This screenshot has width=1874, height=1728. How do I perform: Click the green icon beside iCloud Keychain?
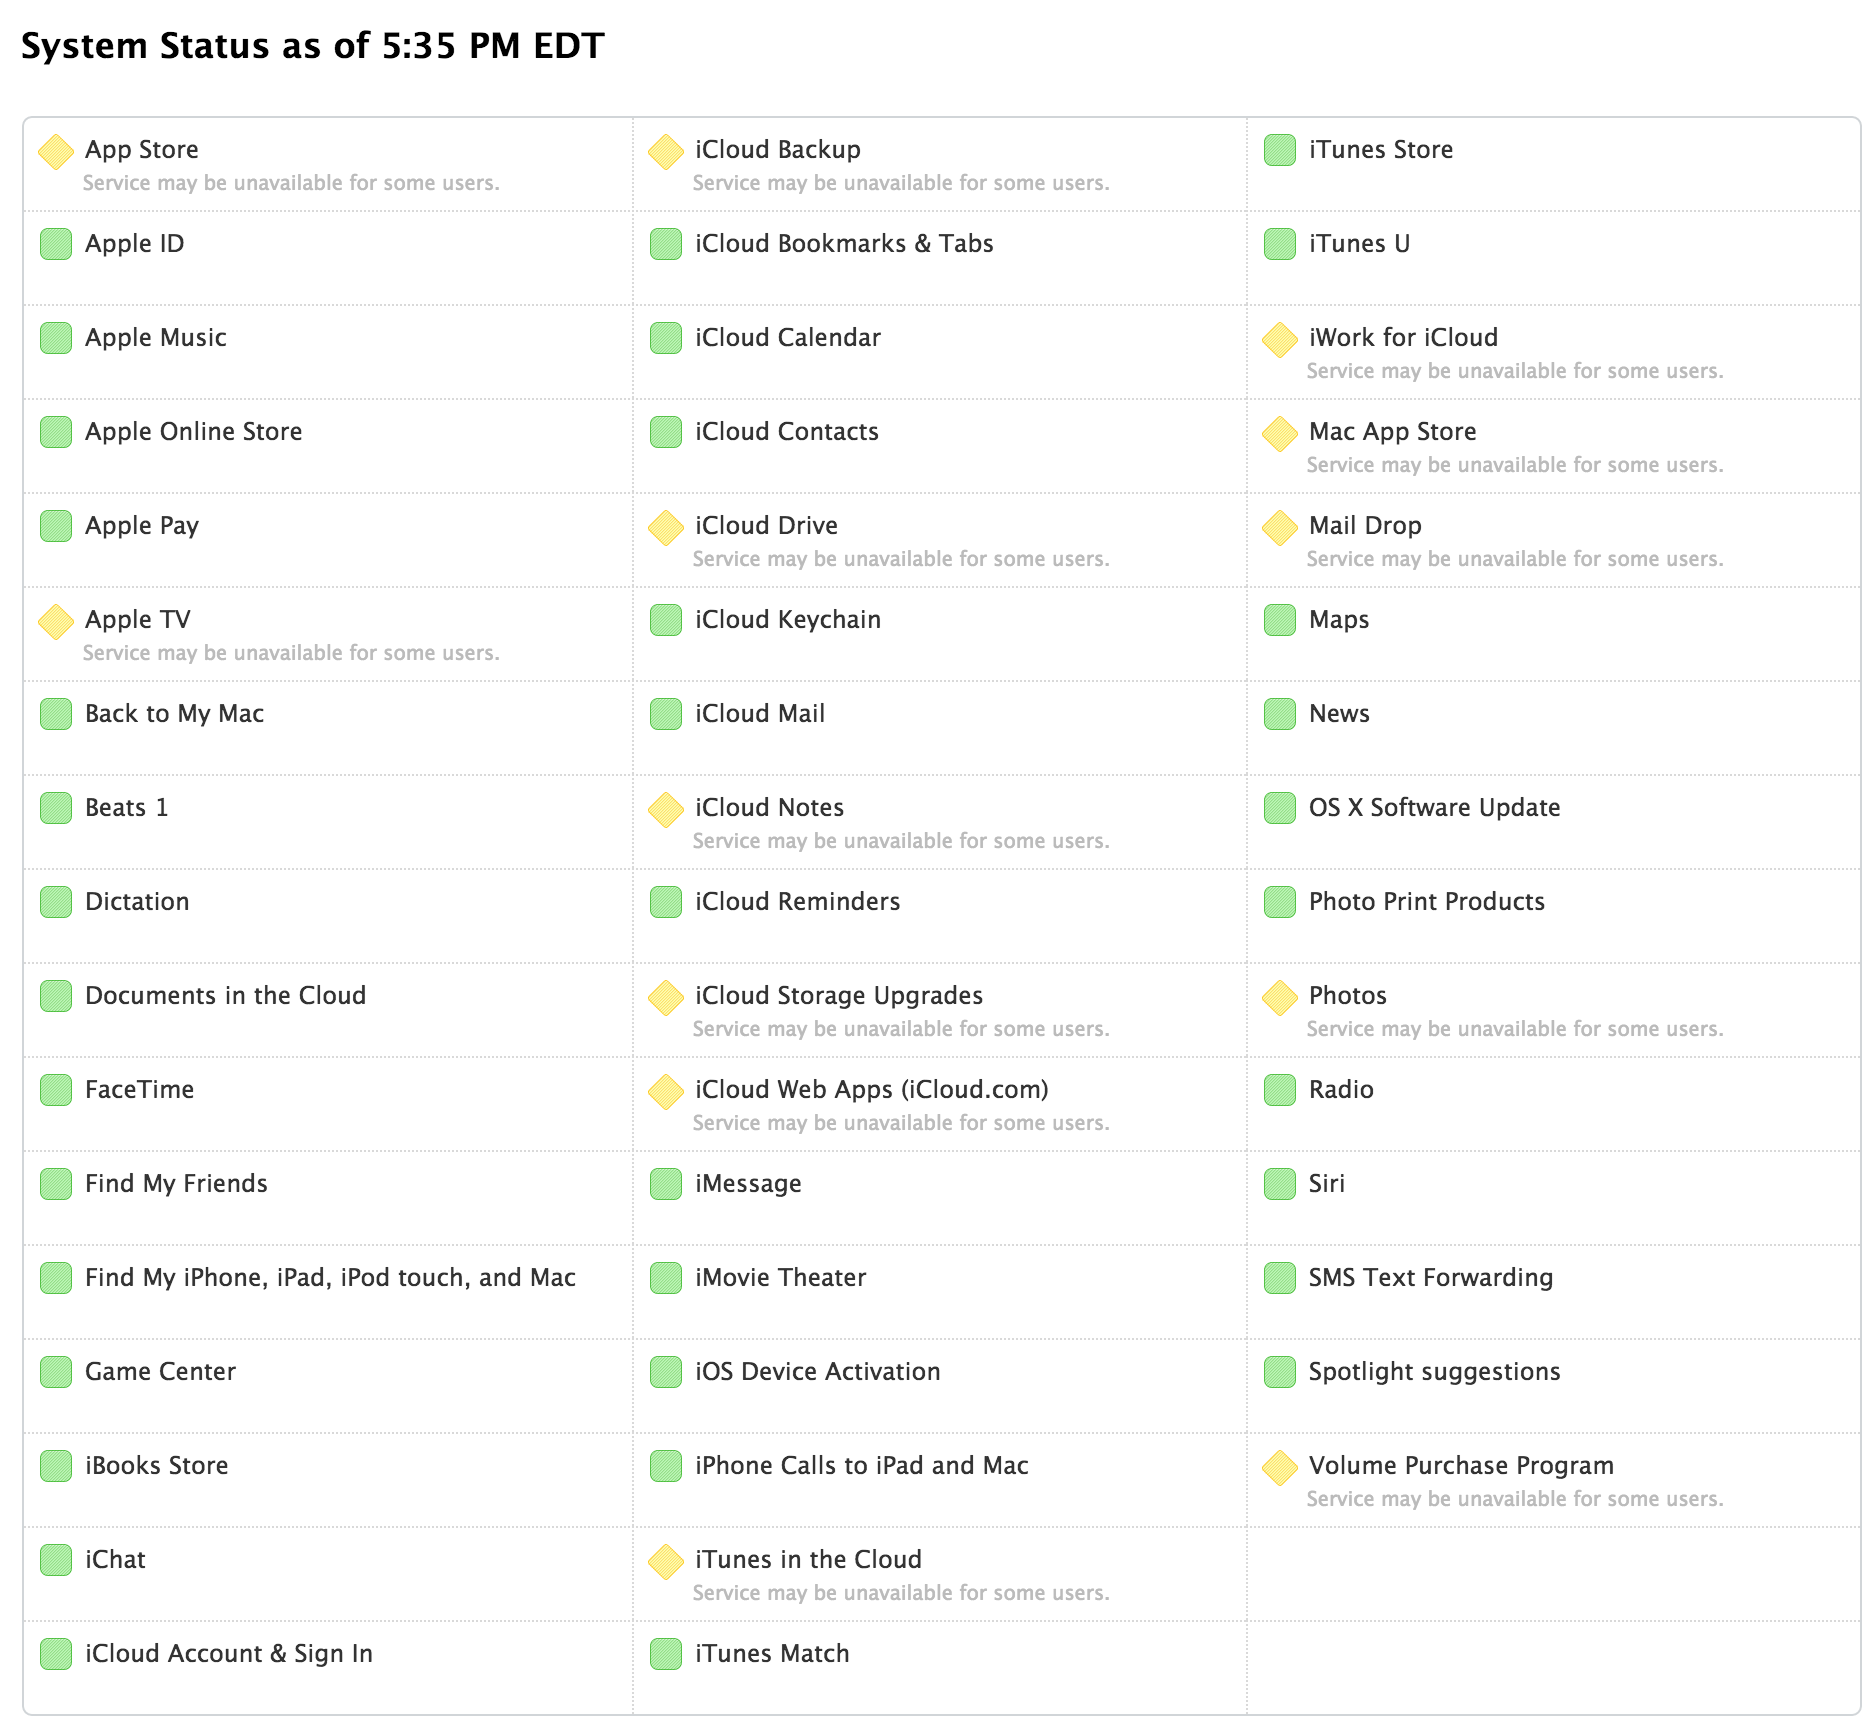666,620
